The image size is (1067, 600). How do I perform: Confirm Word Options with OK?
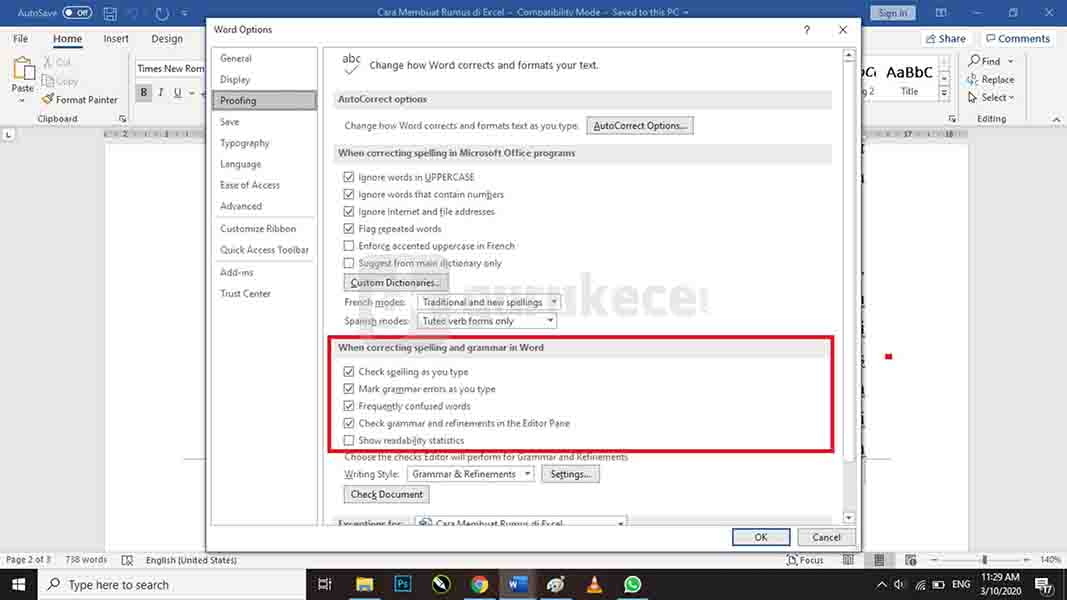pos(761,537)
